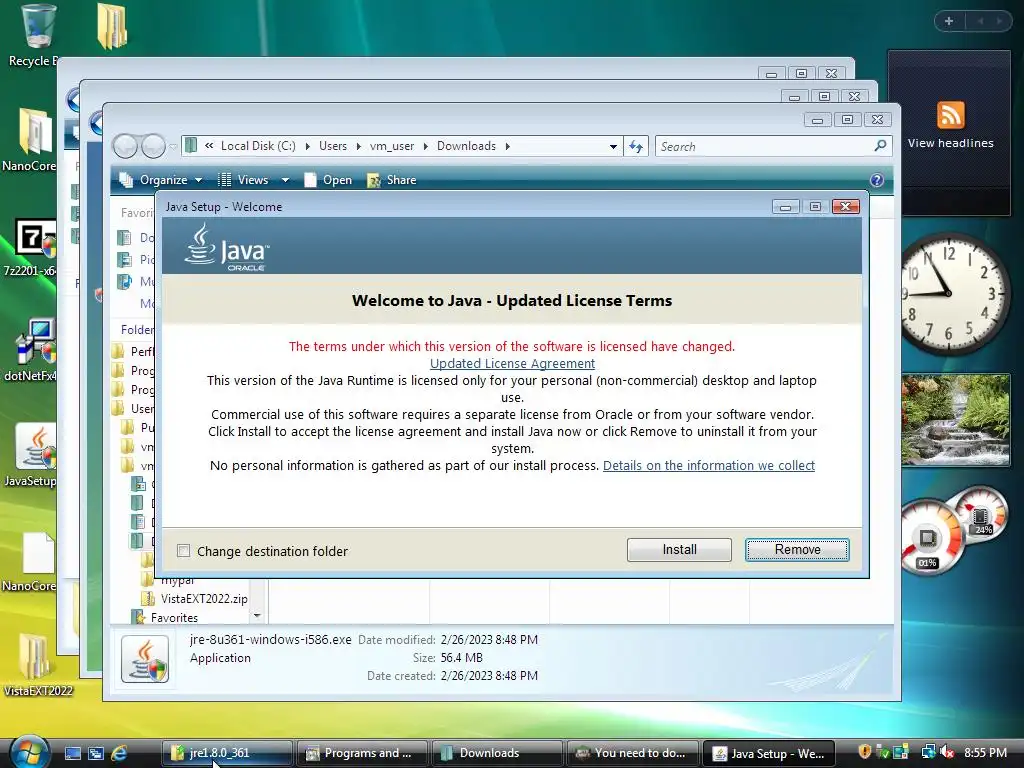
Task: Click the Windows Start orb
Action: coord(28,752)
